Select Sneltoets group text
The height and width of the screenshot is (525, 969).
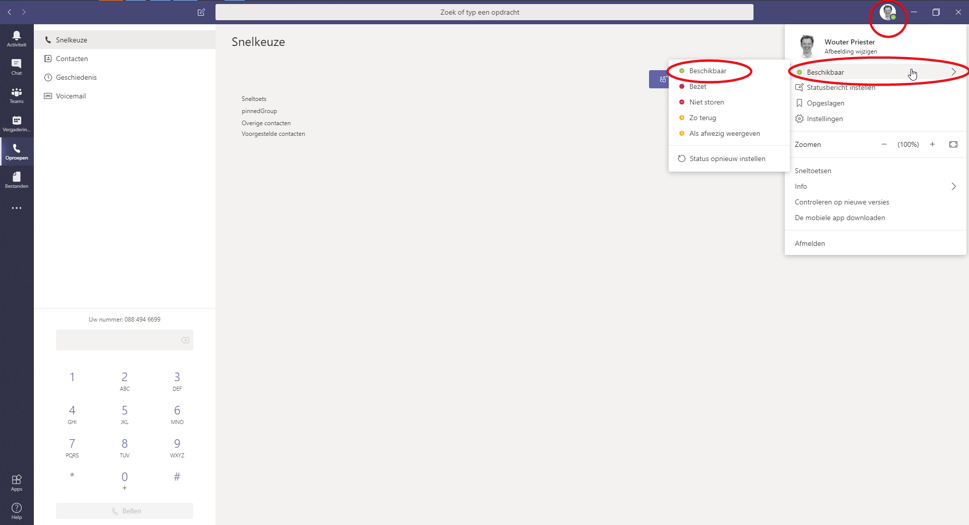click(254, 99)
